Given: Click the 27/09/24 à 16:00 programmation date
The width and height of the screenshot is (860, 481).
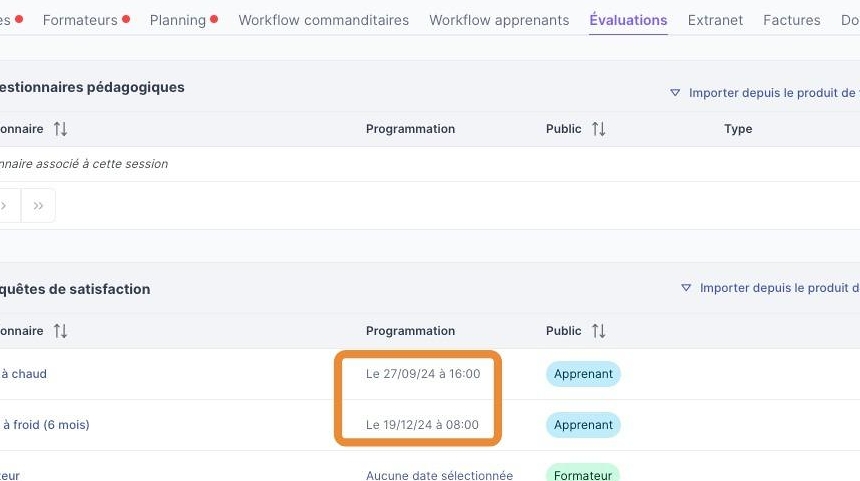Looking at the screenshot, I should click(x=423, y=374).
